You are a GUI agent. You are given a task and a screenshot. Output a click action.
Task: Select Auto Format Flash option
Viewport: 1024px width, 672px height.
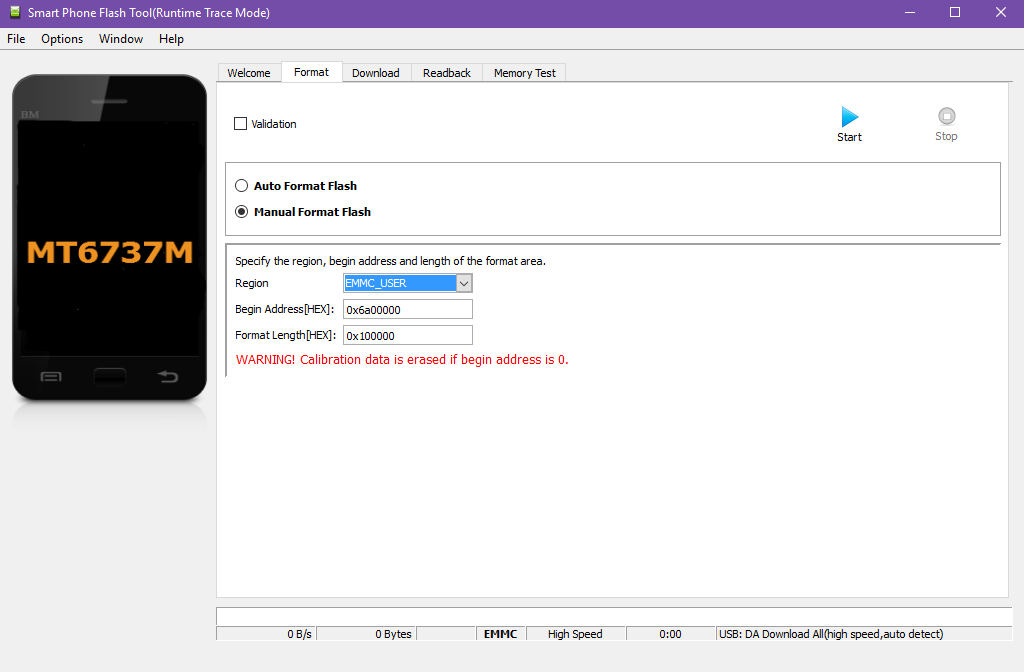point(241,186)
